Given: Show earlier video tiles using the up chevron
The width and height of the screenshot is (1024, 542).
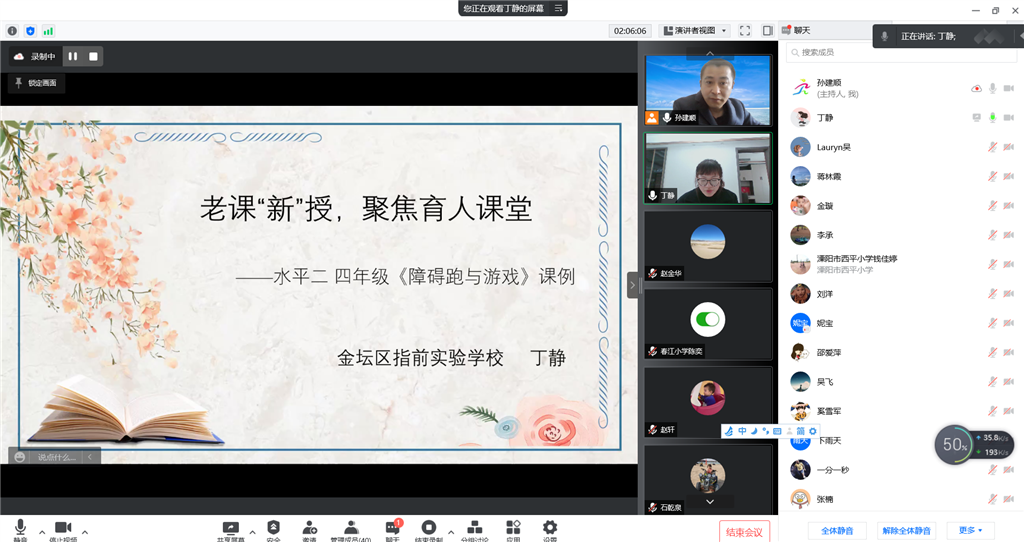Looking at the screenshot, I should [x=710, y=53].
